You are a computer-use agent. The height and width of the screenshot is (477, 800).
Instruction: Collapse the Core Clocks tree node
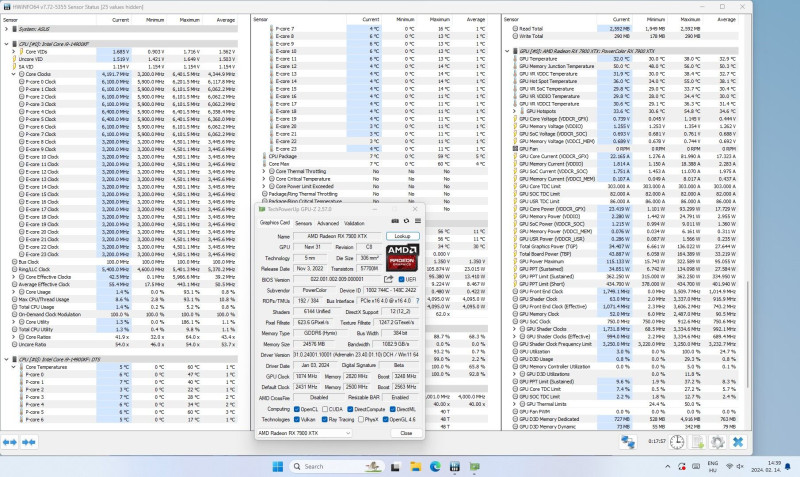(x=14, y=74)
